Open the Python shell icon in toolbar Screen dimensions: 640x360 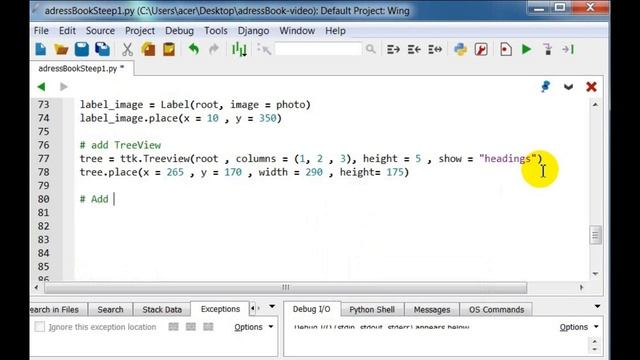click(x=460, y=49)
